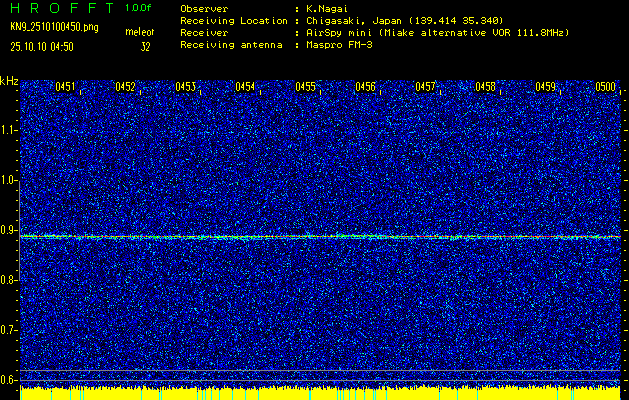Click the 0451 time marker
The width and height of the screenshot is (629, 400).
66,87
